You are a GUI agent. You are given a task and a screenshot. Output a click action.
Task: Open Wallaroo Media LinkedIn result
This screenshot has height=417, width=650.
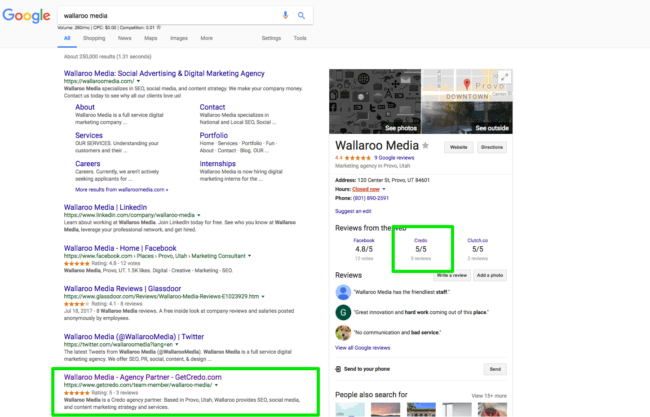point(105,207)
